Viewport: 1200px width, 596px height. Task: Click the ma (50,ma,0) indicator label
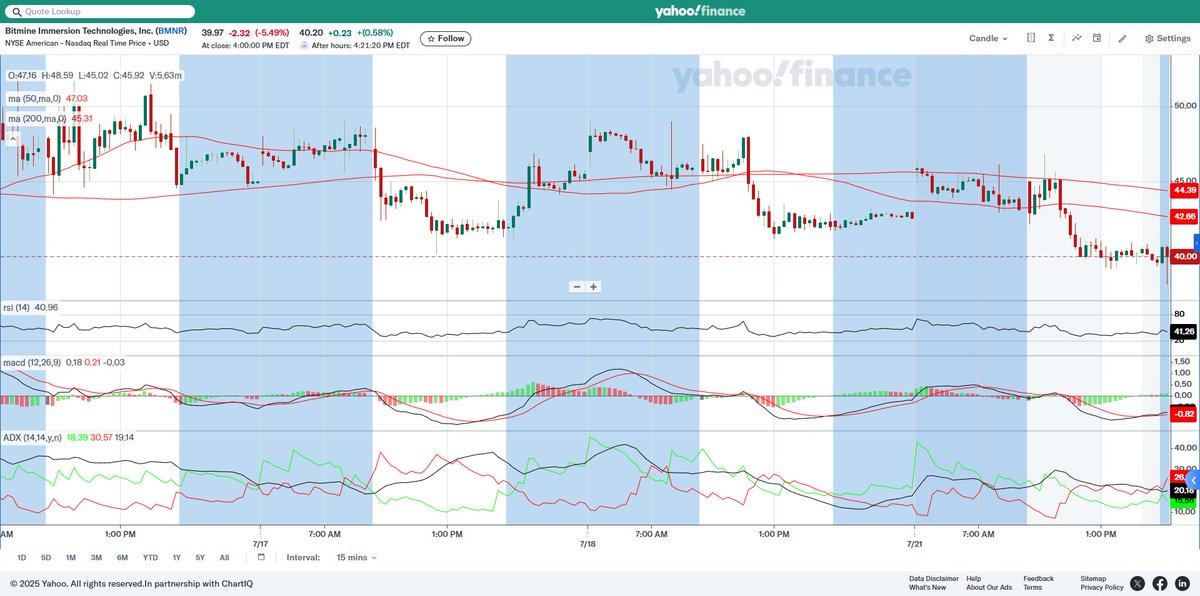pos(35,98)
